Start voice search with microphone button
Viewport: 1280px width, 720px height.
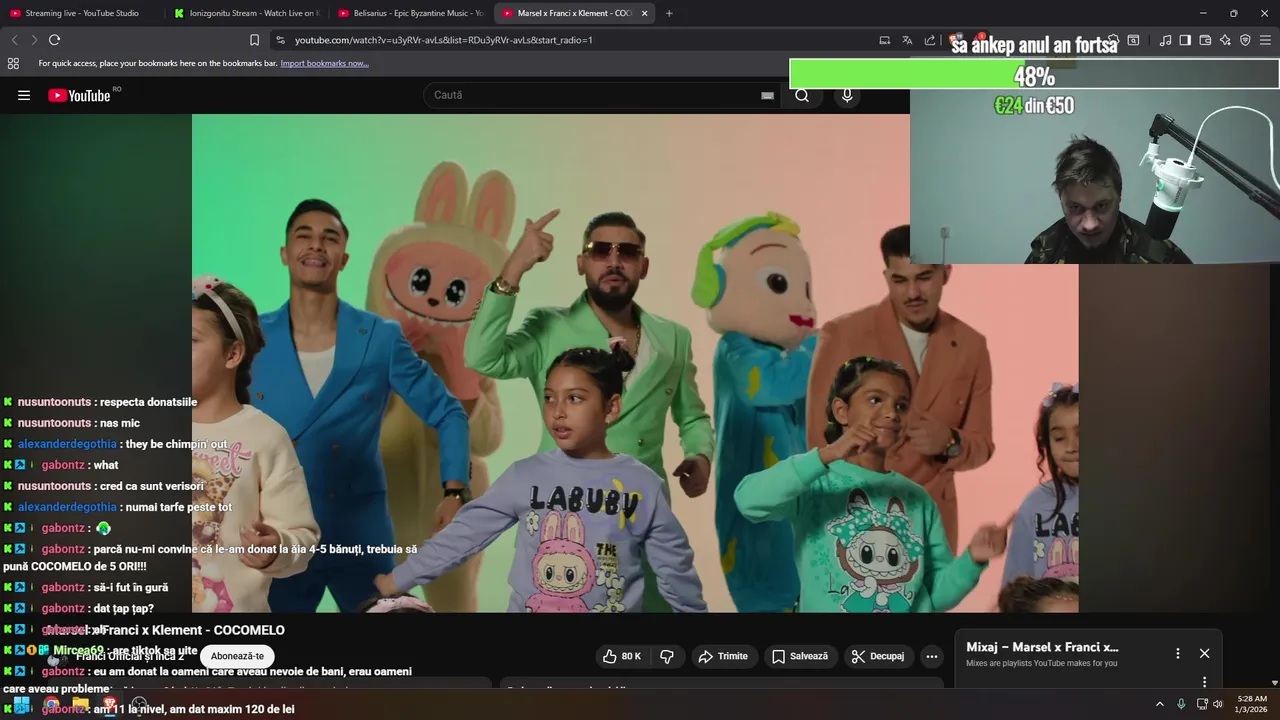(847, 96)
